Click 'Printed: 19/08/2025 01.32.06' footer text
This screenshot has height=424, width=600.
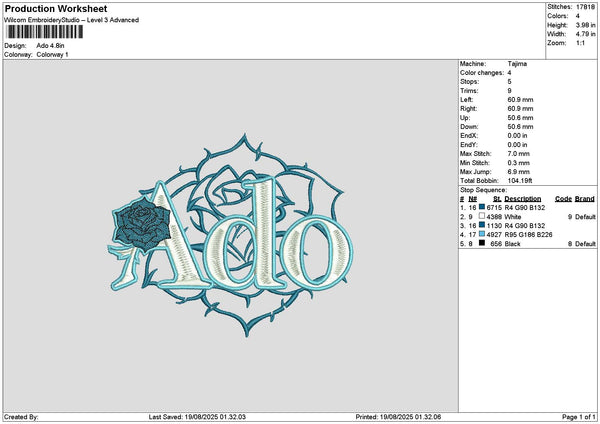[398, 417]
